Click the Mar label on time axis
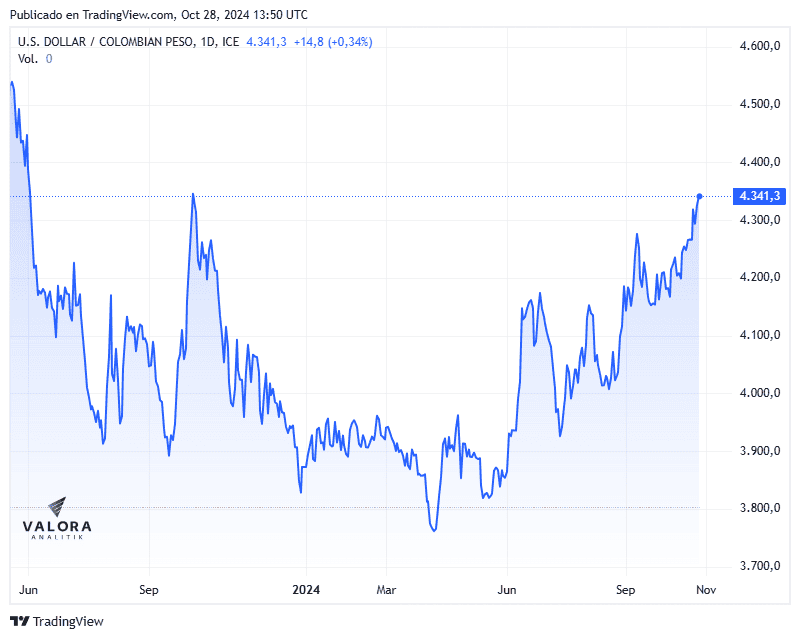800x639 pixels. (386, 590)
